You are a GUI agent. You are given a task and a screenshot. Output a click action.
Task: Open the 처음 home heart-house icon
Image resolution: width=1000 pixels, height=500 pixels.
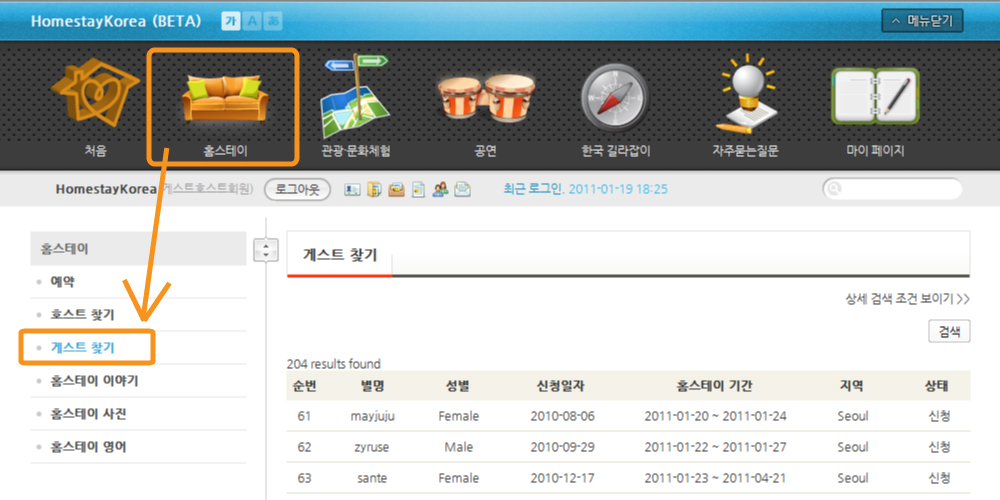click(x=95, y=95)
